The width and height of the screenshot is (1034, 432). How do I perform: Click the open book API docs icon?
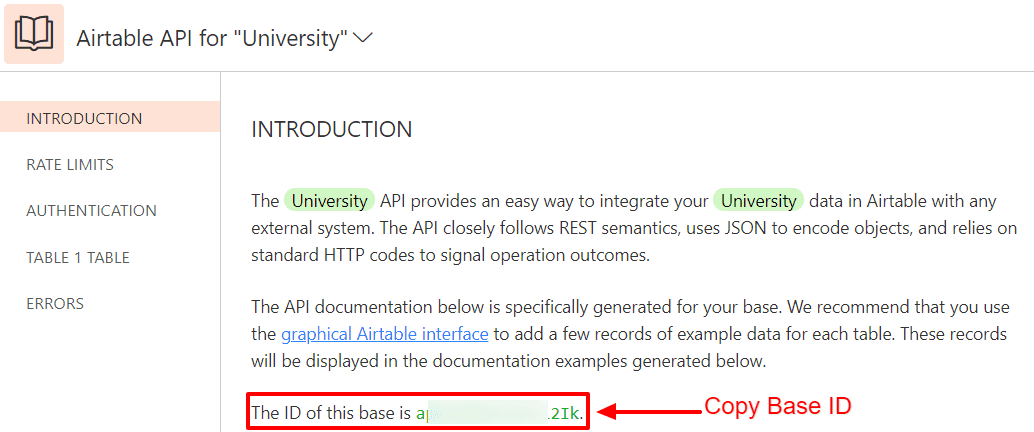34,34
